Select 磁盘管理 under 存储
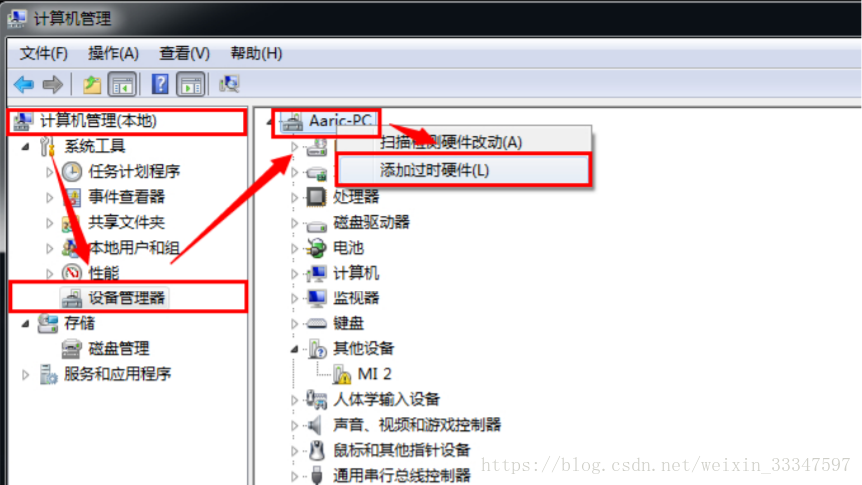 click(x=119, y=349)
